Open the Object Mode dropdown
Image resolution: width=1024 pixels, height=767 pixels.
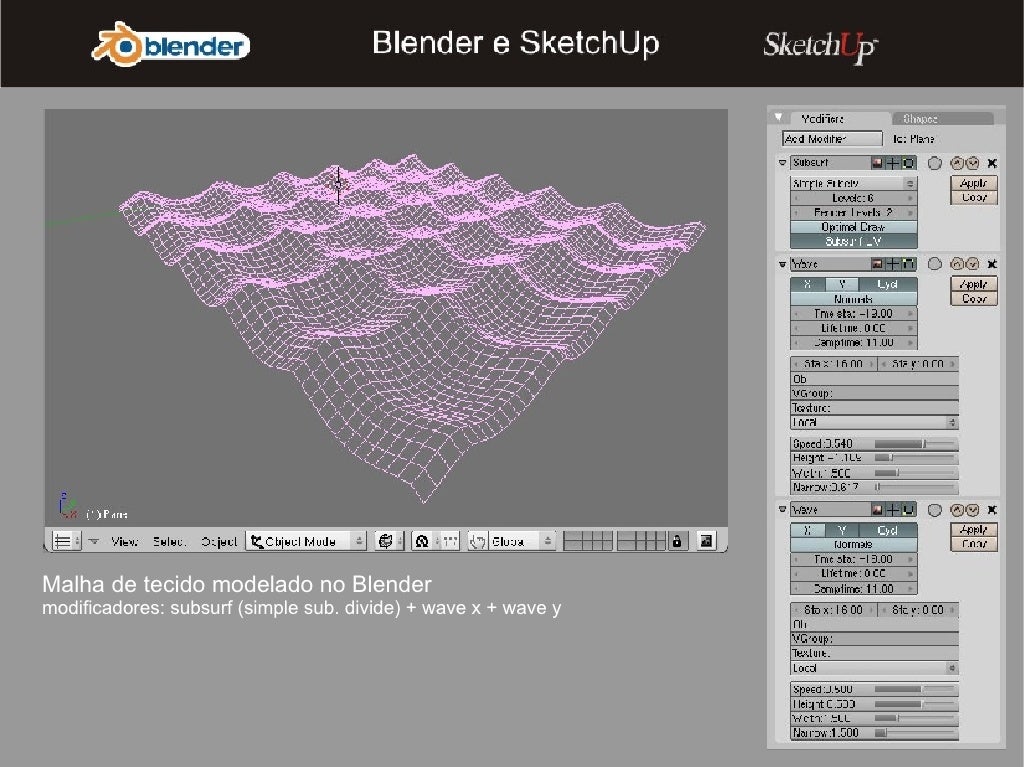306,542
